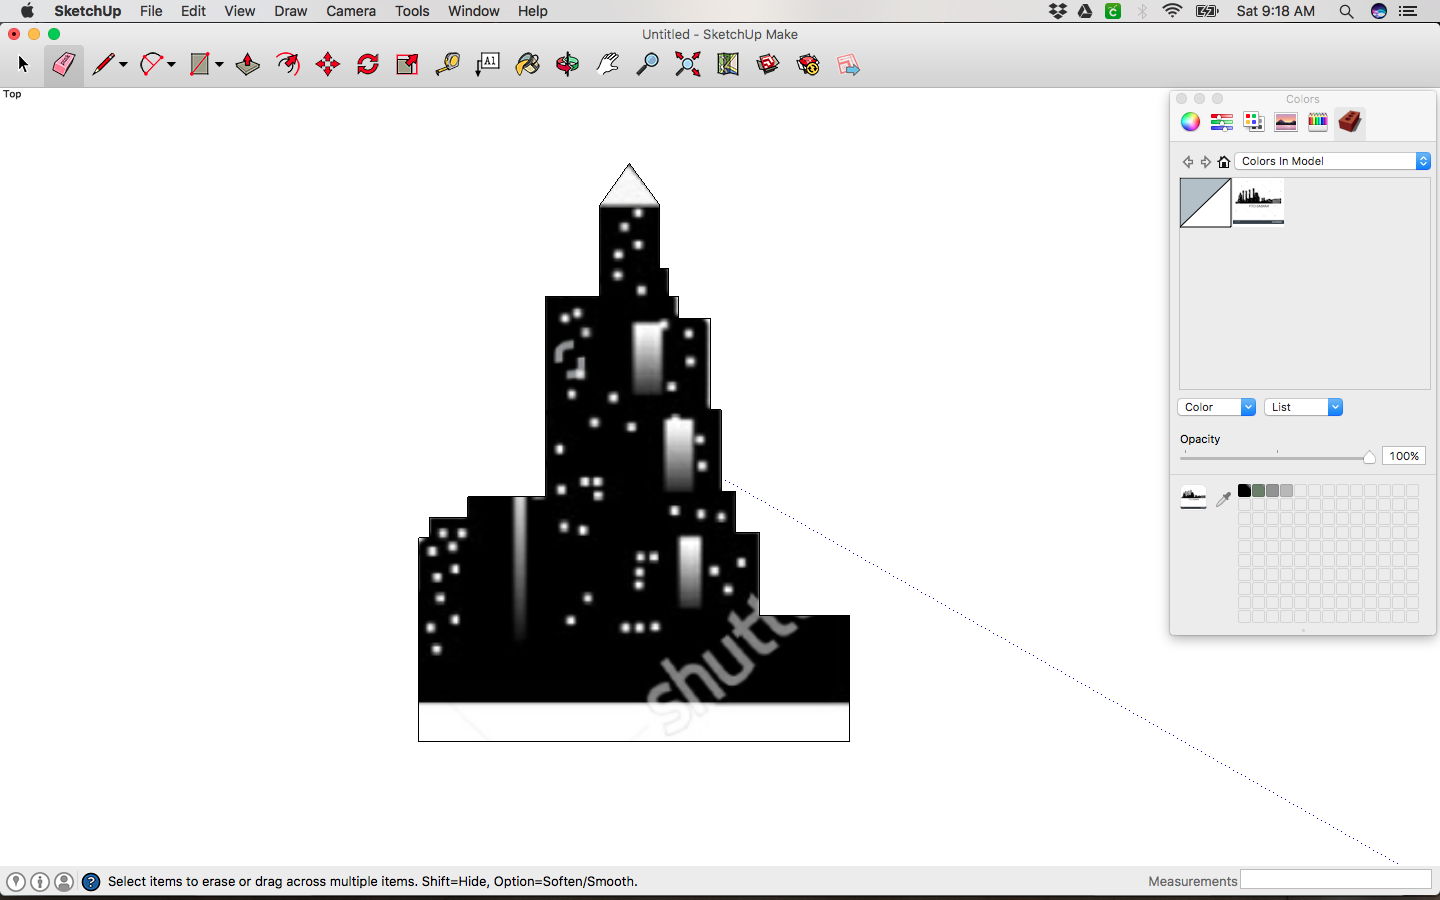Open the Colors In Model dropdown
Image resolution: width=1440 pixels, height=900 pixels.
click(1333, 161)
